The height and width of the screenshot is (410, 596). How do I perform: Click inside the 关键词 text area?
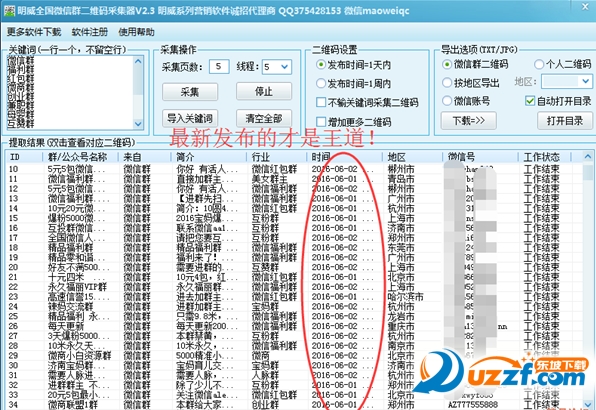(70, 92)
